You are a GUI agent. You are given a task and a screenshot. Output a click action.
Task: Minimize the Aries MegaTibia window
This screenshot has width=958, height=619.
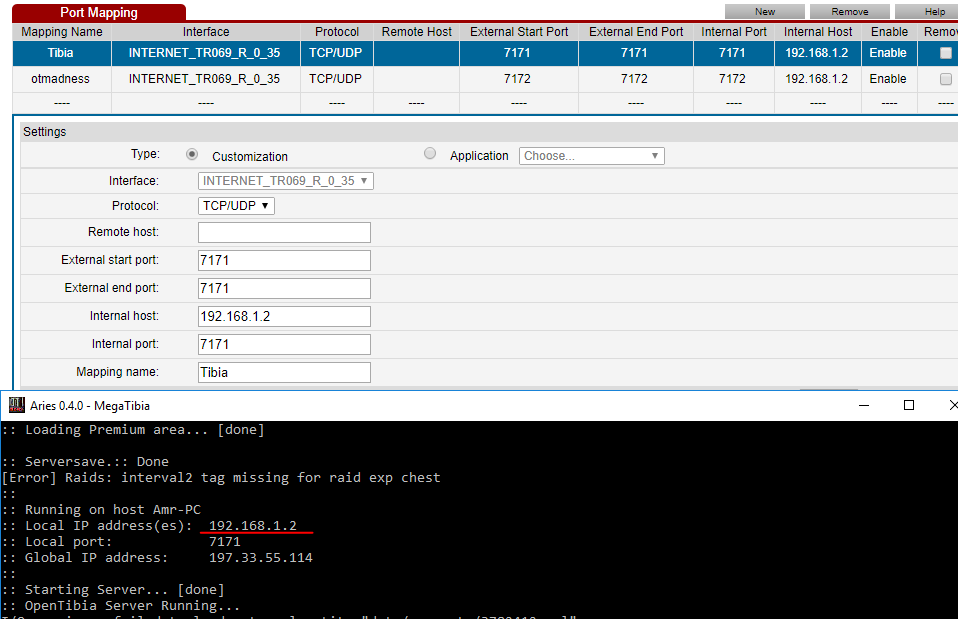(864, 405)
